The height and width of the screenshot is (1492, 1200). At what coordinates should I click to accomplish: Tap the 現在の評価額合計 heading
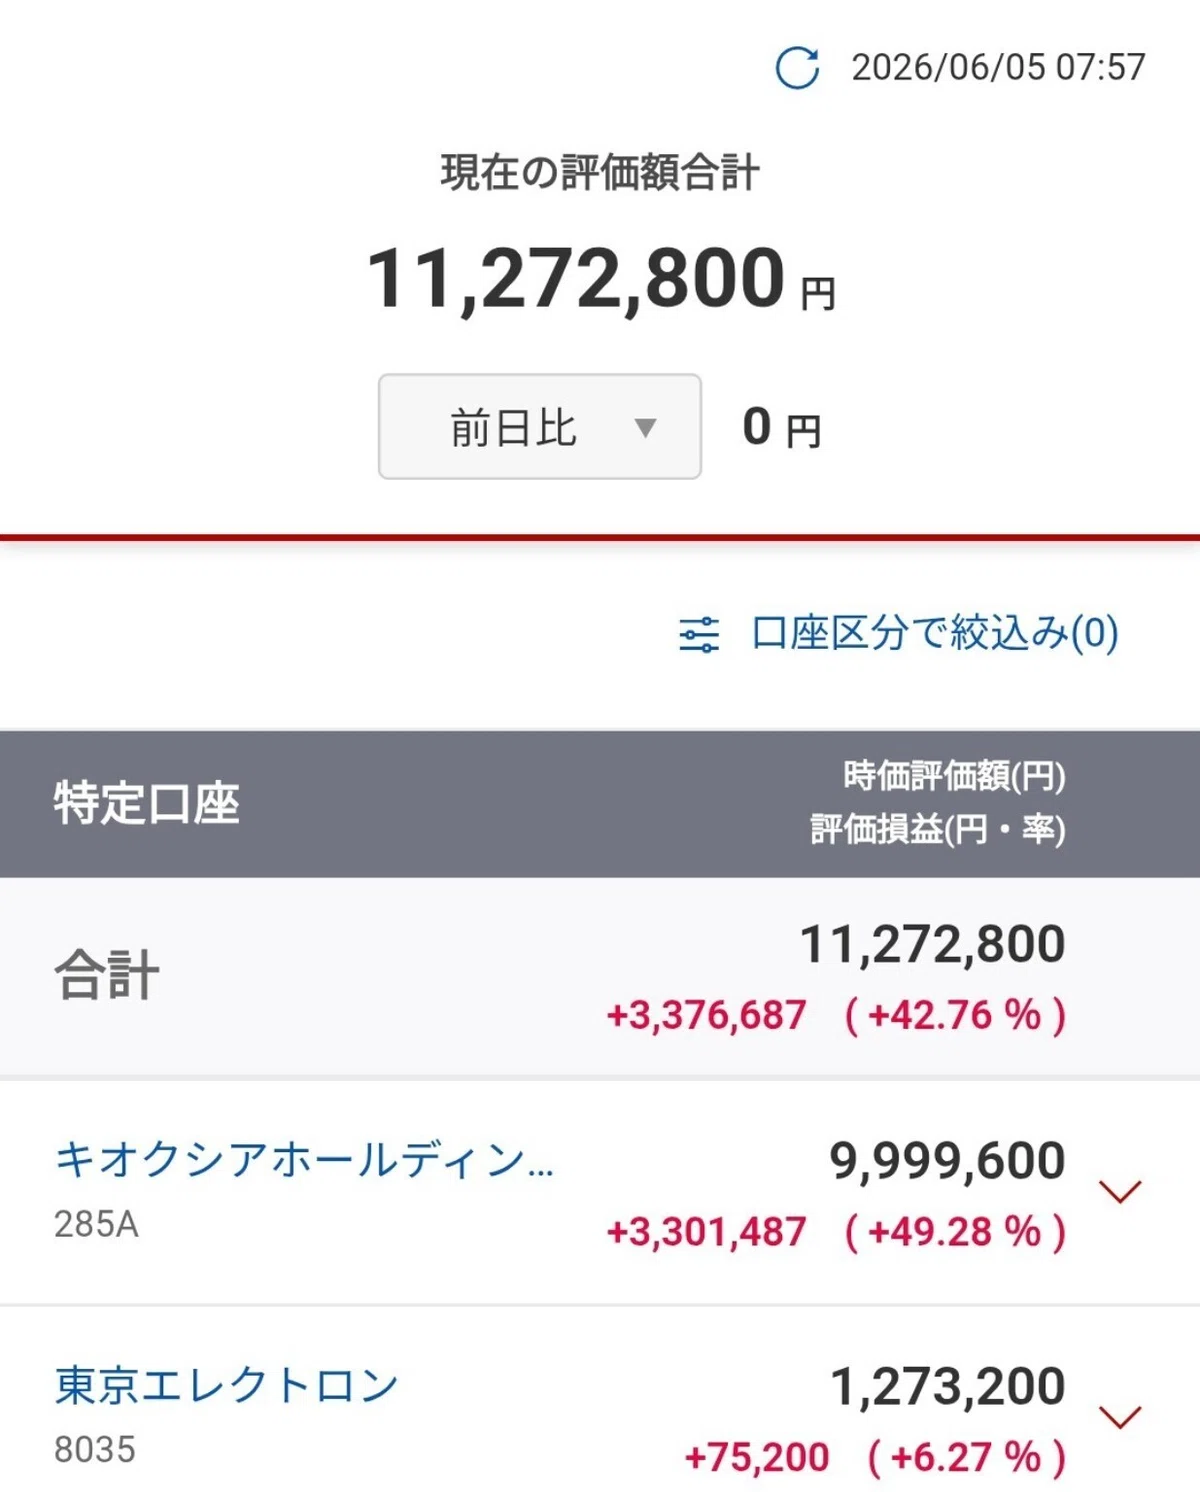point(600,172)
